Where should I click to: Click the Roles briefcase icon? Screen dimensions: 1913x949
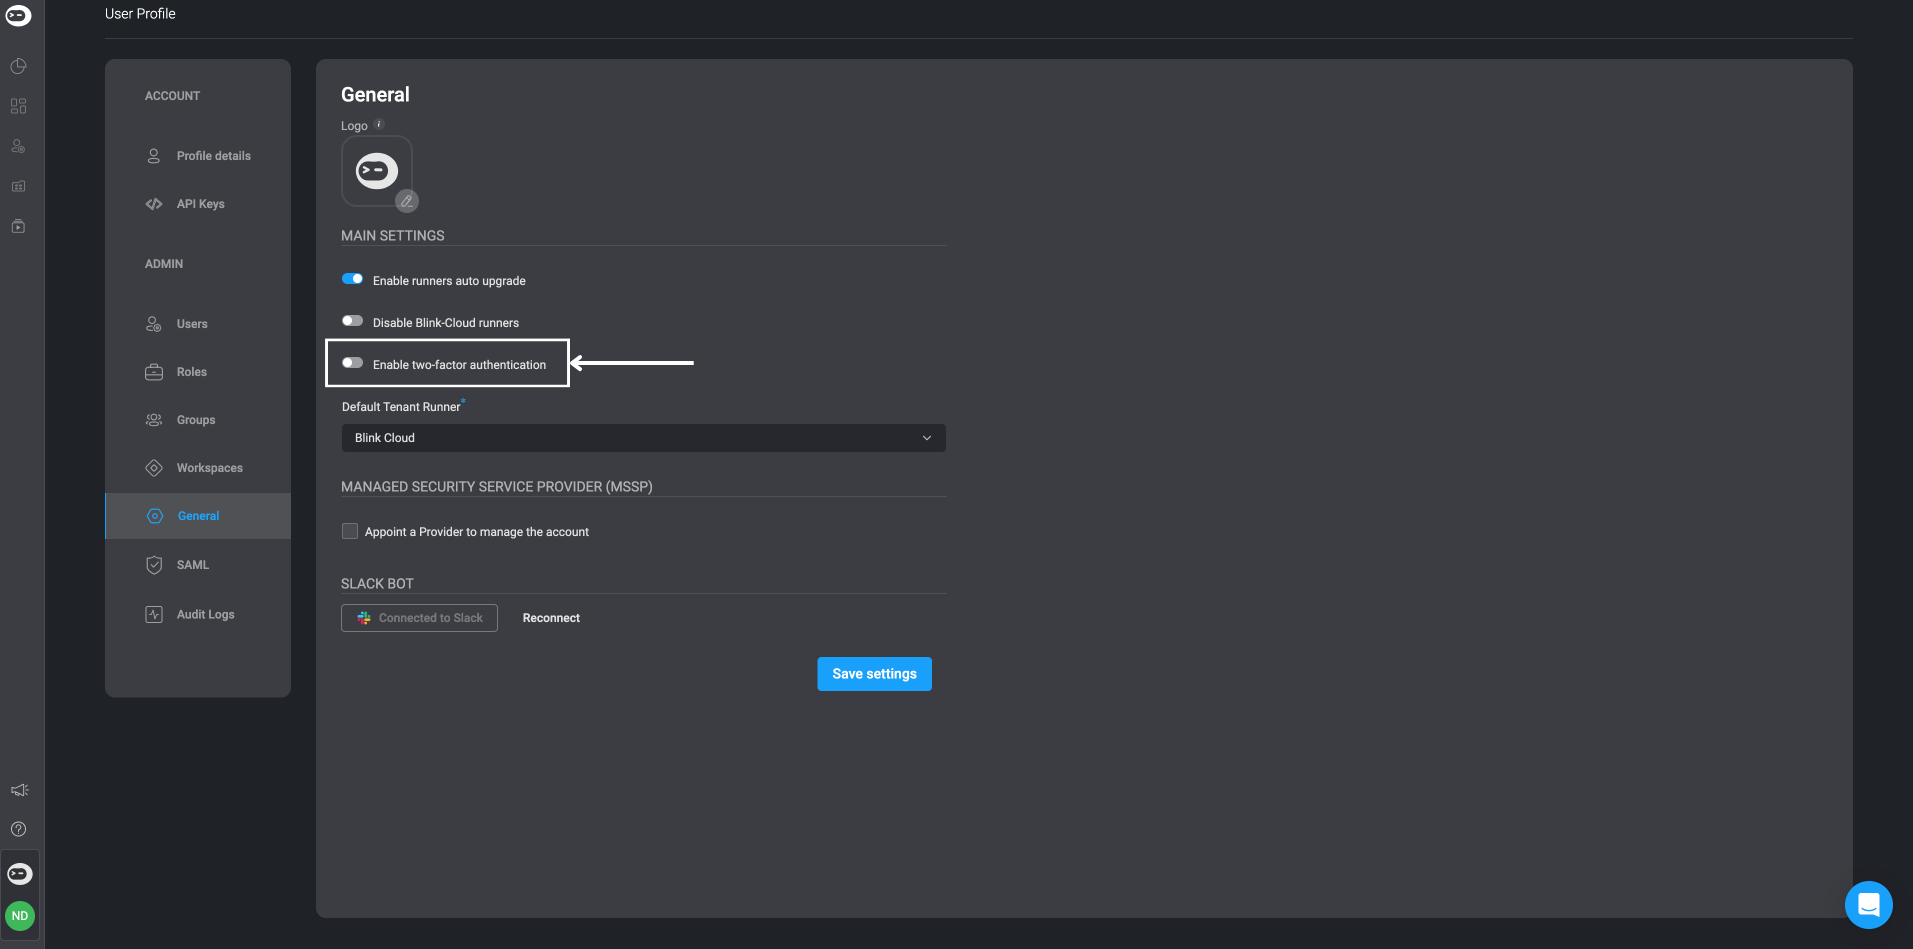point(154,372)
